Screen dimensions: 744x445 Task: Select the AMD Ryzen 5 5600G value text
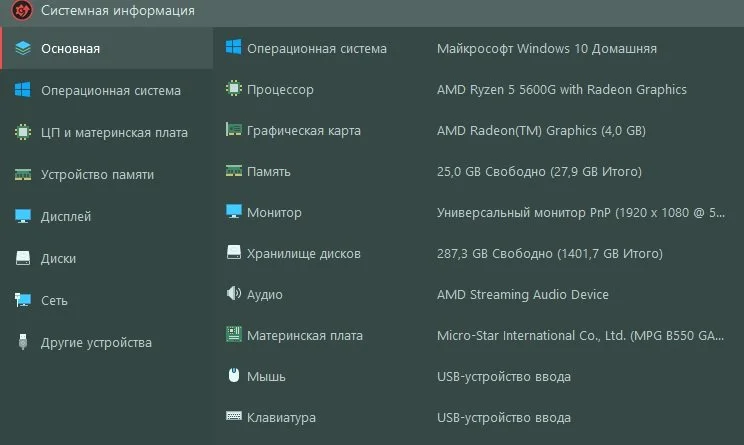(561, 89)
